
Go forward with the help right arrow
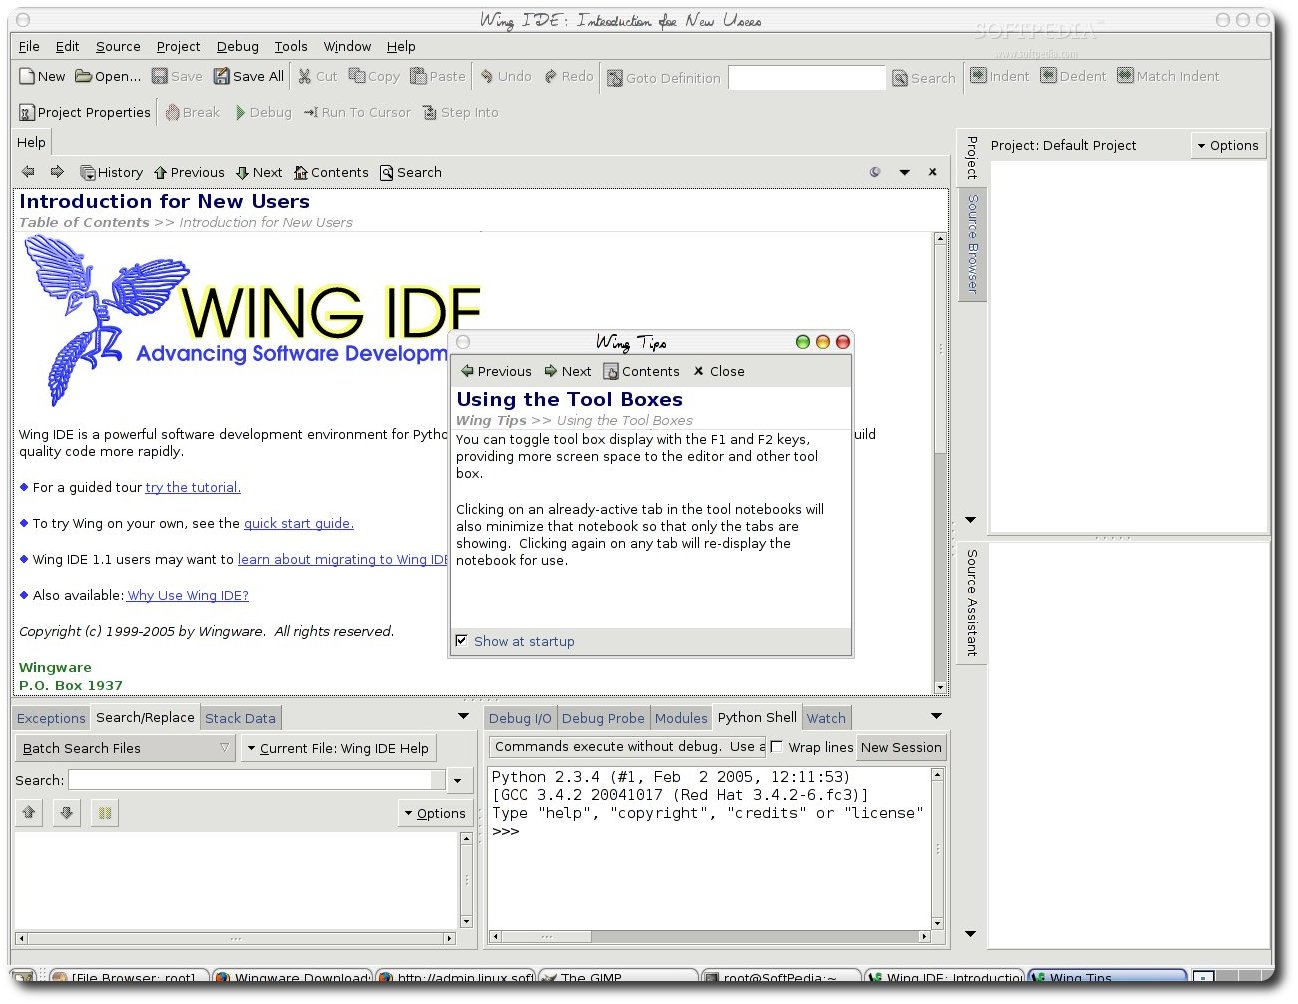click(57, 172)
